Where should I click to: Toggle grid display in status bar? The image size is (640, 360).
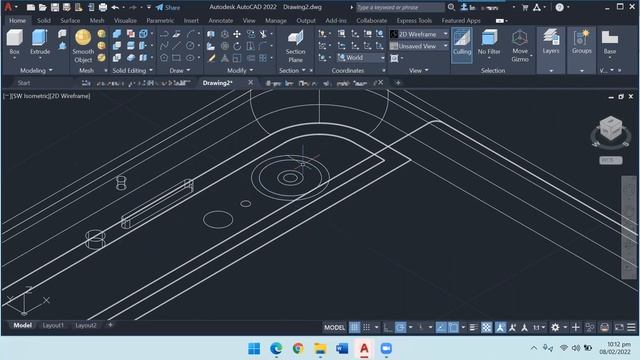(354, 327)
